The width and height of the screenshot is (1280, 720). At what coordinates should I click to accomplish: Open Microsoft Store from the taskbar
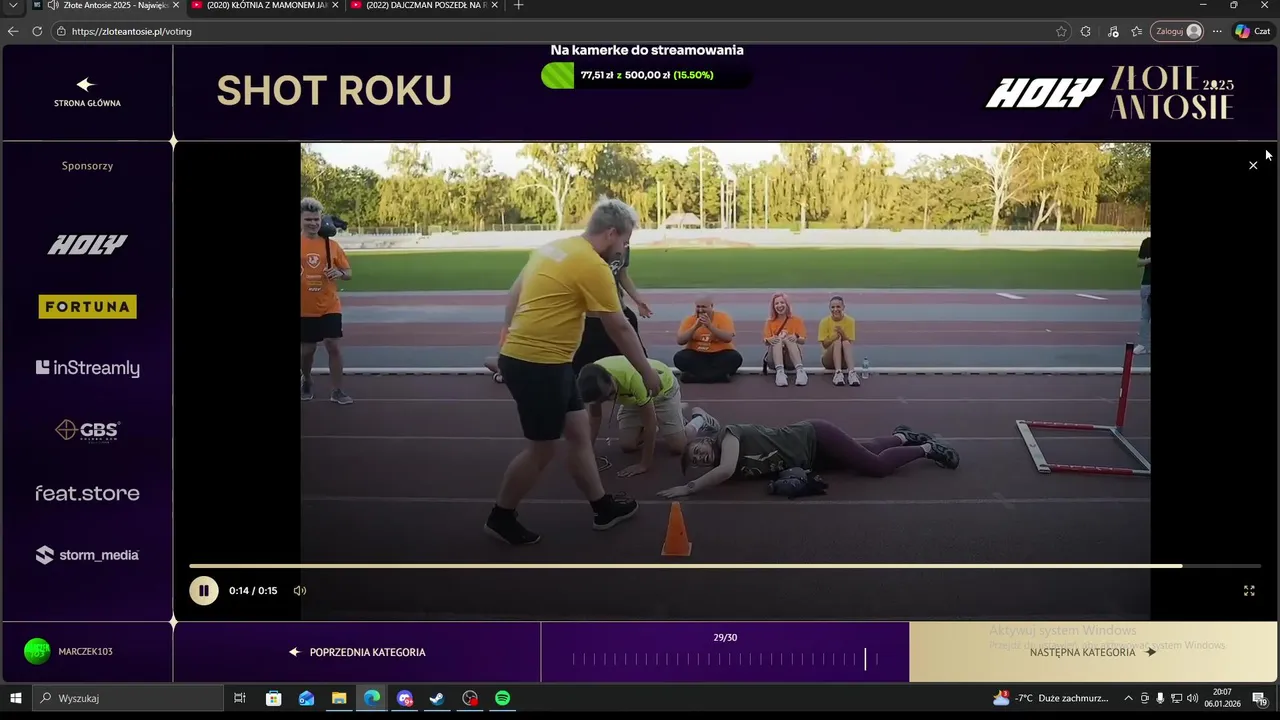273,698
